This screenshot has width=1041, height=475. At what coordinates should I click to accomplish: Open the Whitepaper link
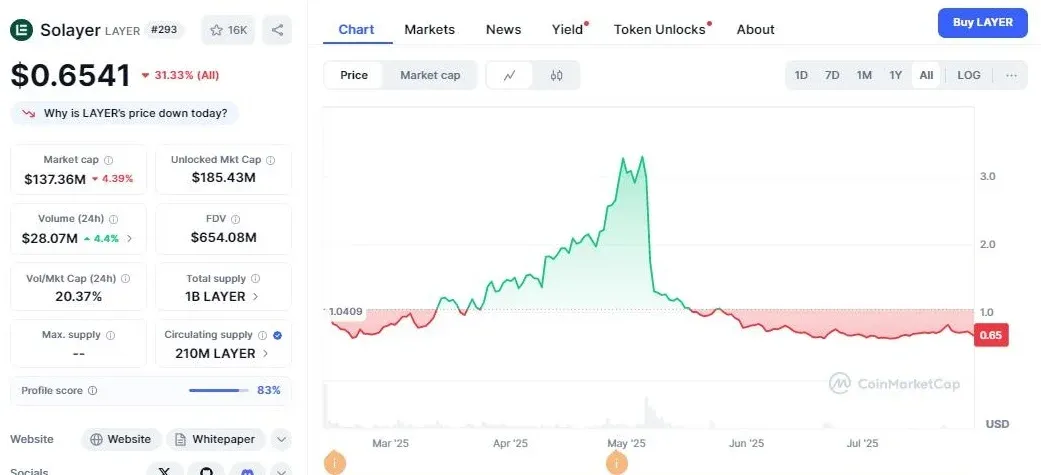point(215,439)
